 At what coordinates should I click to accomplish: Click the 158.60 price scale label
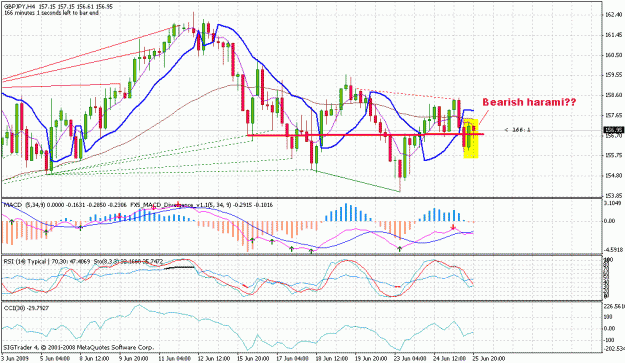613,95
